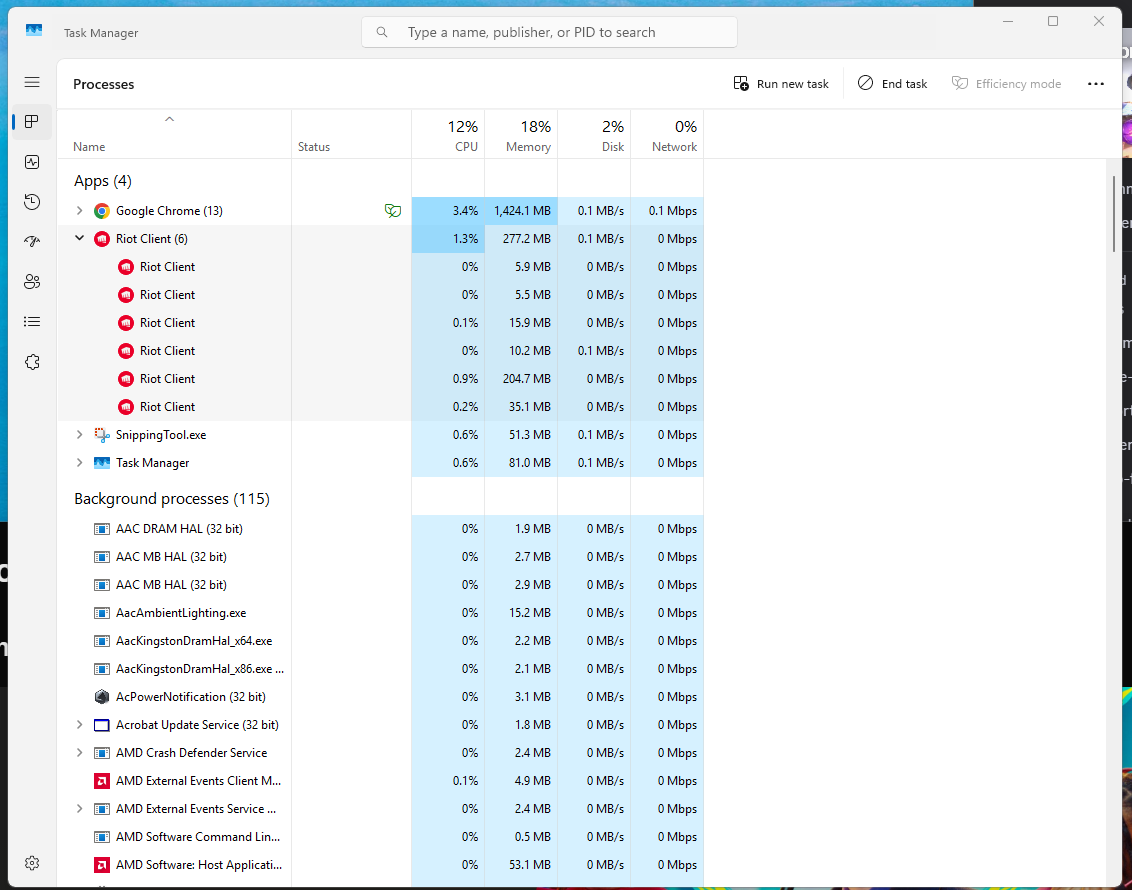The height and width of the screenshot is (890, 1132).
Task: Click the Riot Client child using 15.9 MB
Action: tap(380, 323)
